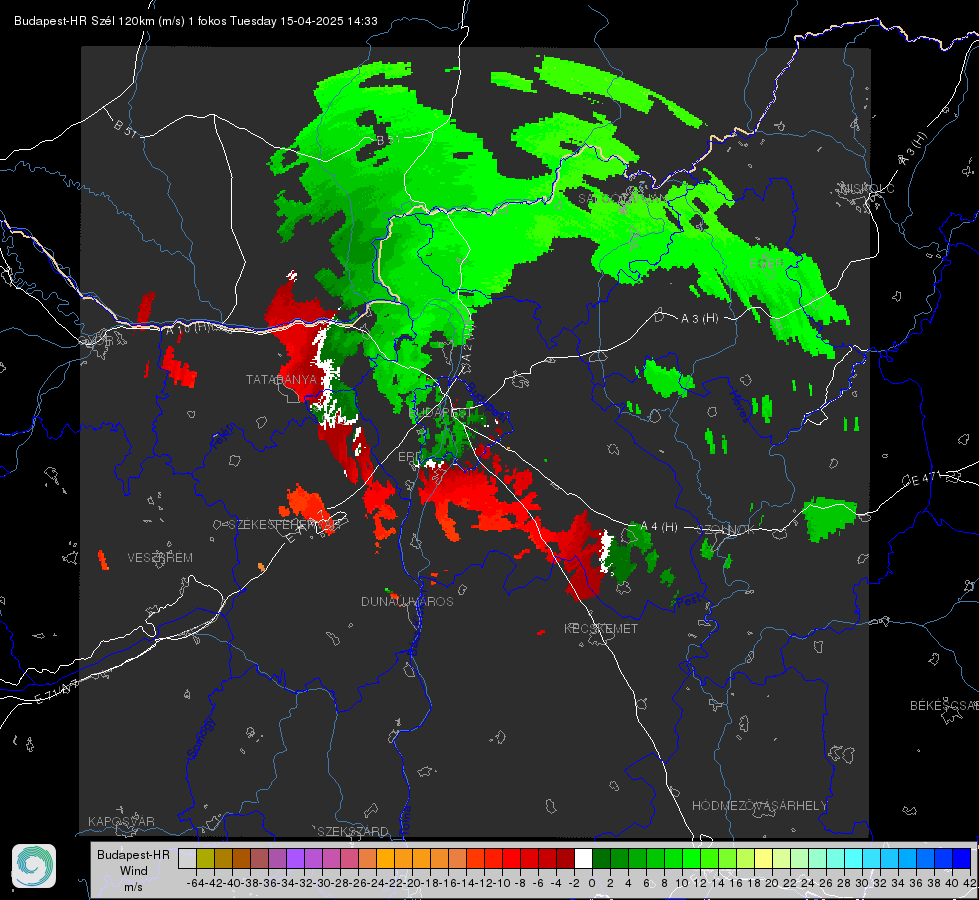Click the swirl weather service logo
The height and width of the screenshot is (900, 979).
click(34, 866)
